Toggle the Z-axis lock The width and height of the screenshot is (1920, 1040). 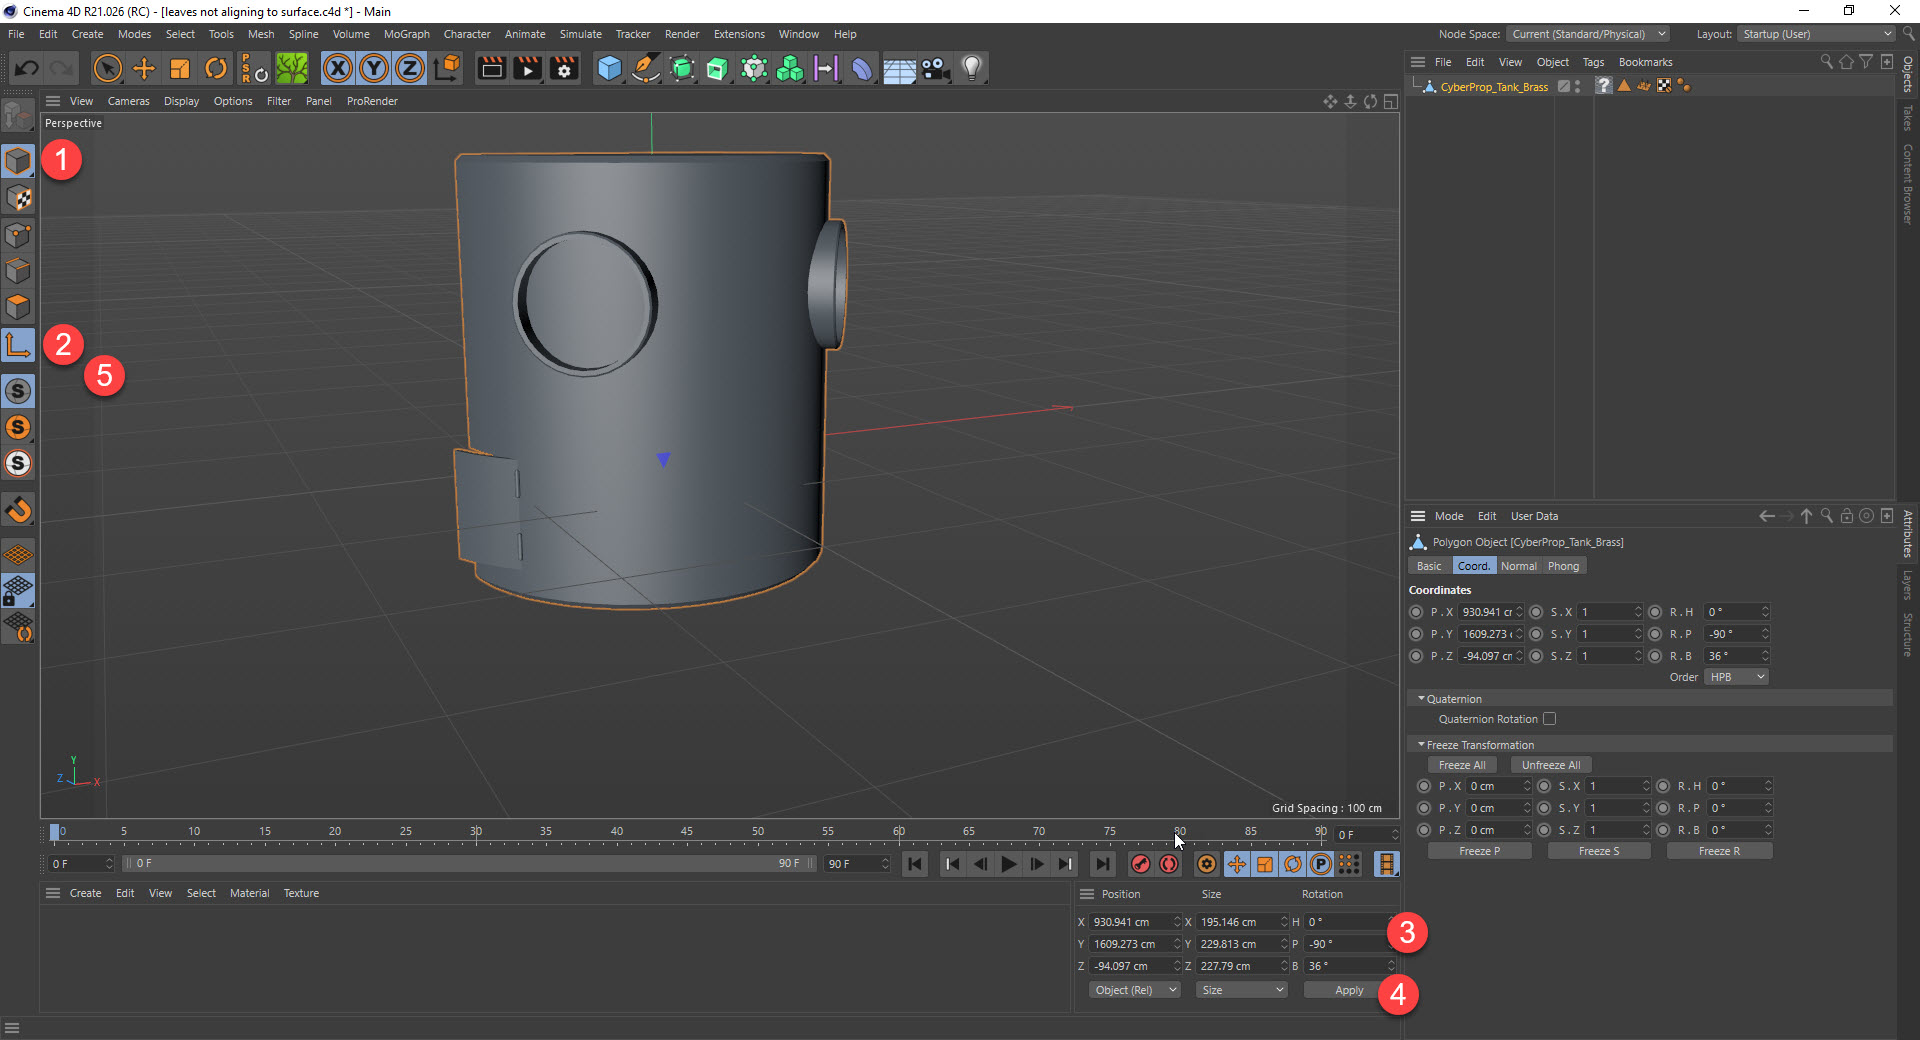(x=410, y=68)
